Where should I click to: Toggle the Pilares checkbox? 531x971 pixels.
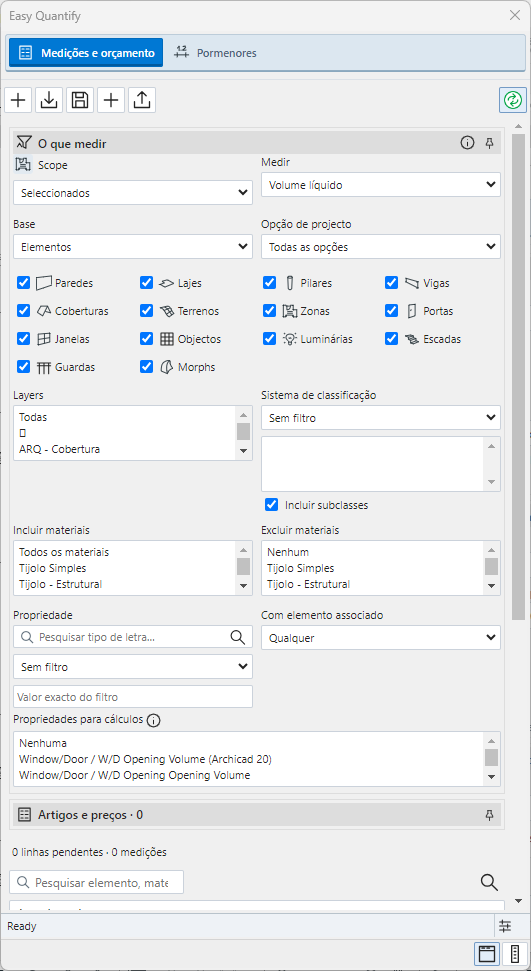(x=269, y=283)
